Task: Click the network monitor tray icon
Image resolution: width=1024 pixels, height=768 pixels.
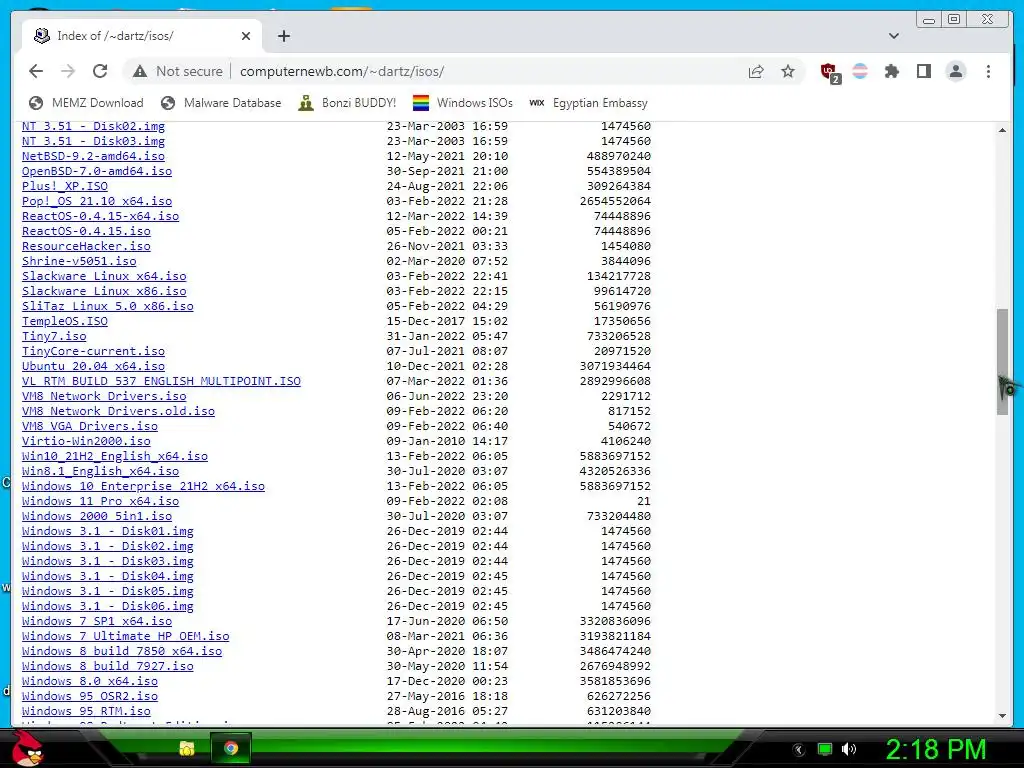Action: pos(825,749)
